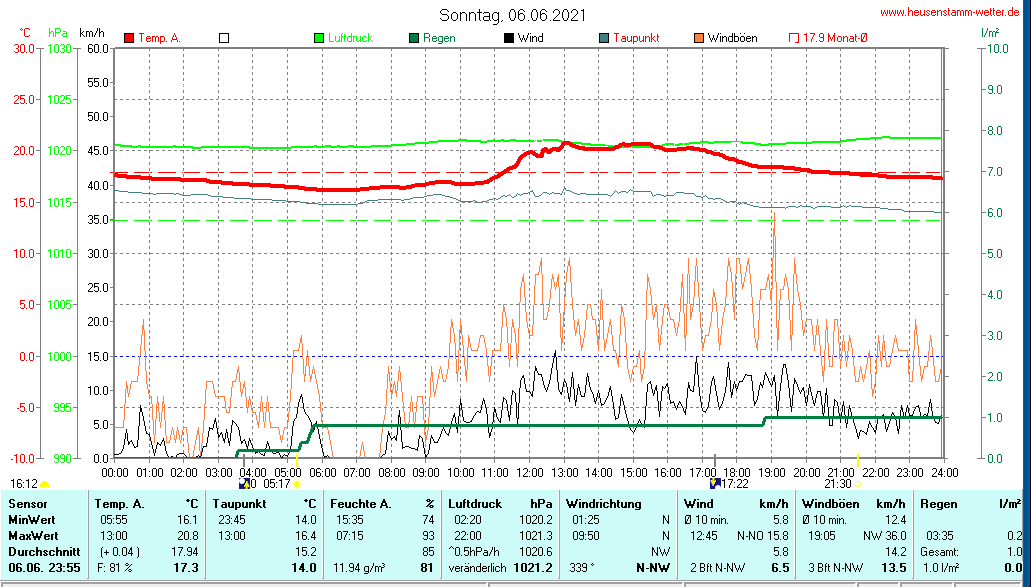The image size is (1034, 587).
Task: Click the Luftdruck column header in table
Action: 475,504
